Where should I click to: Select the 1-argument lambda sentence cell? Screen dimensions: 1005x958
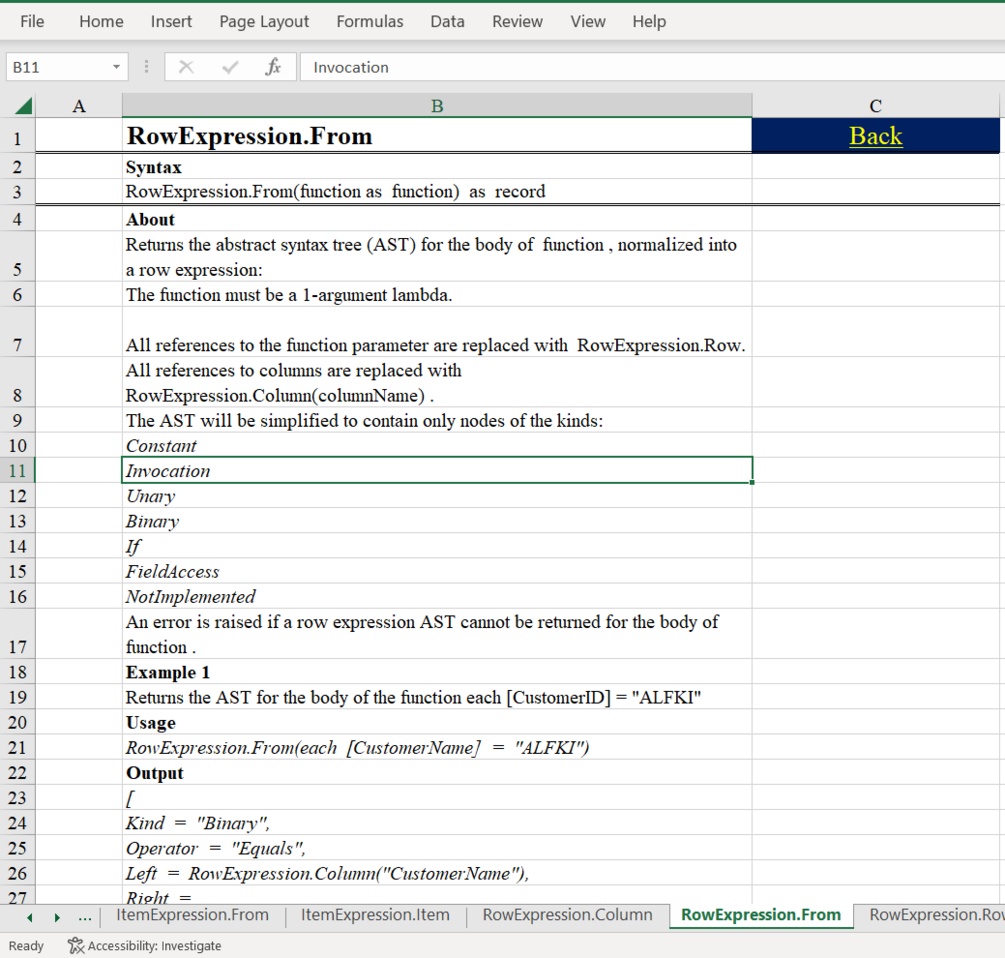pyautogui.click(x=436, y=294)
